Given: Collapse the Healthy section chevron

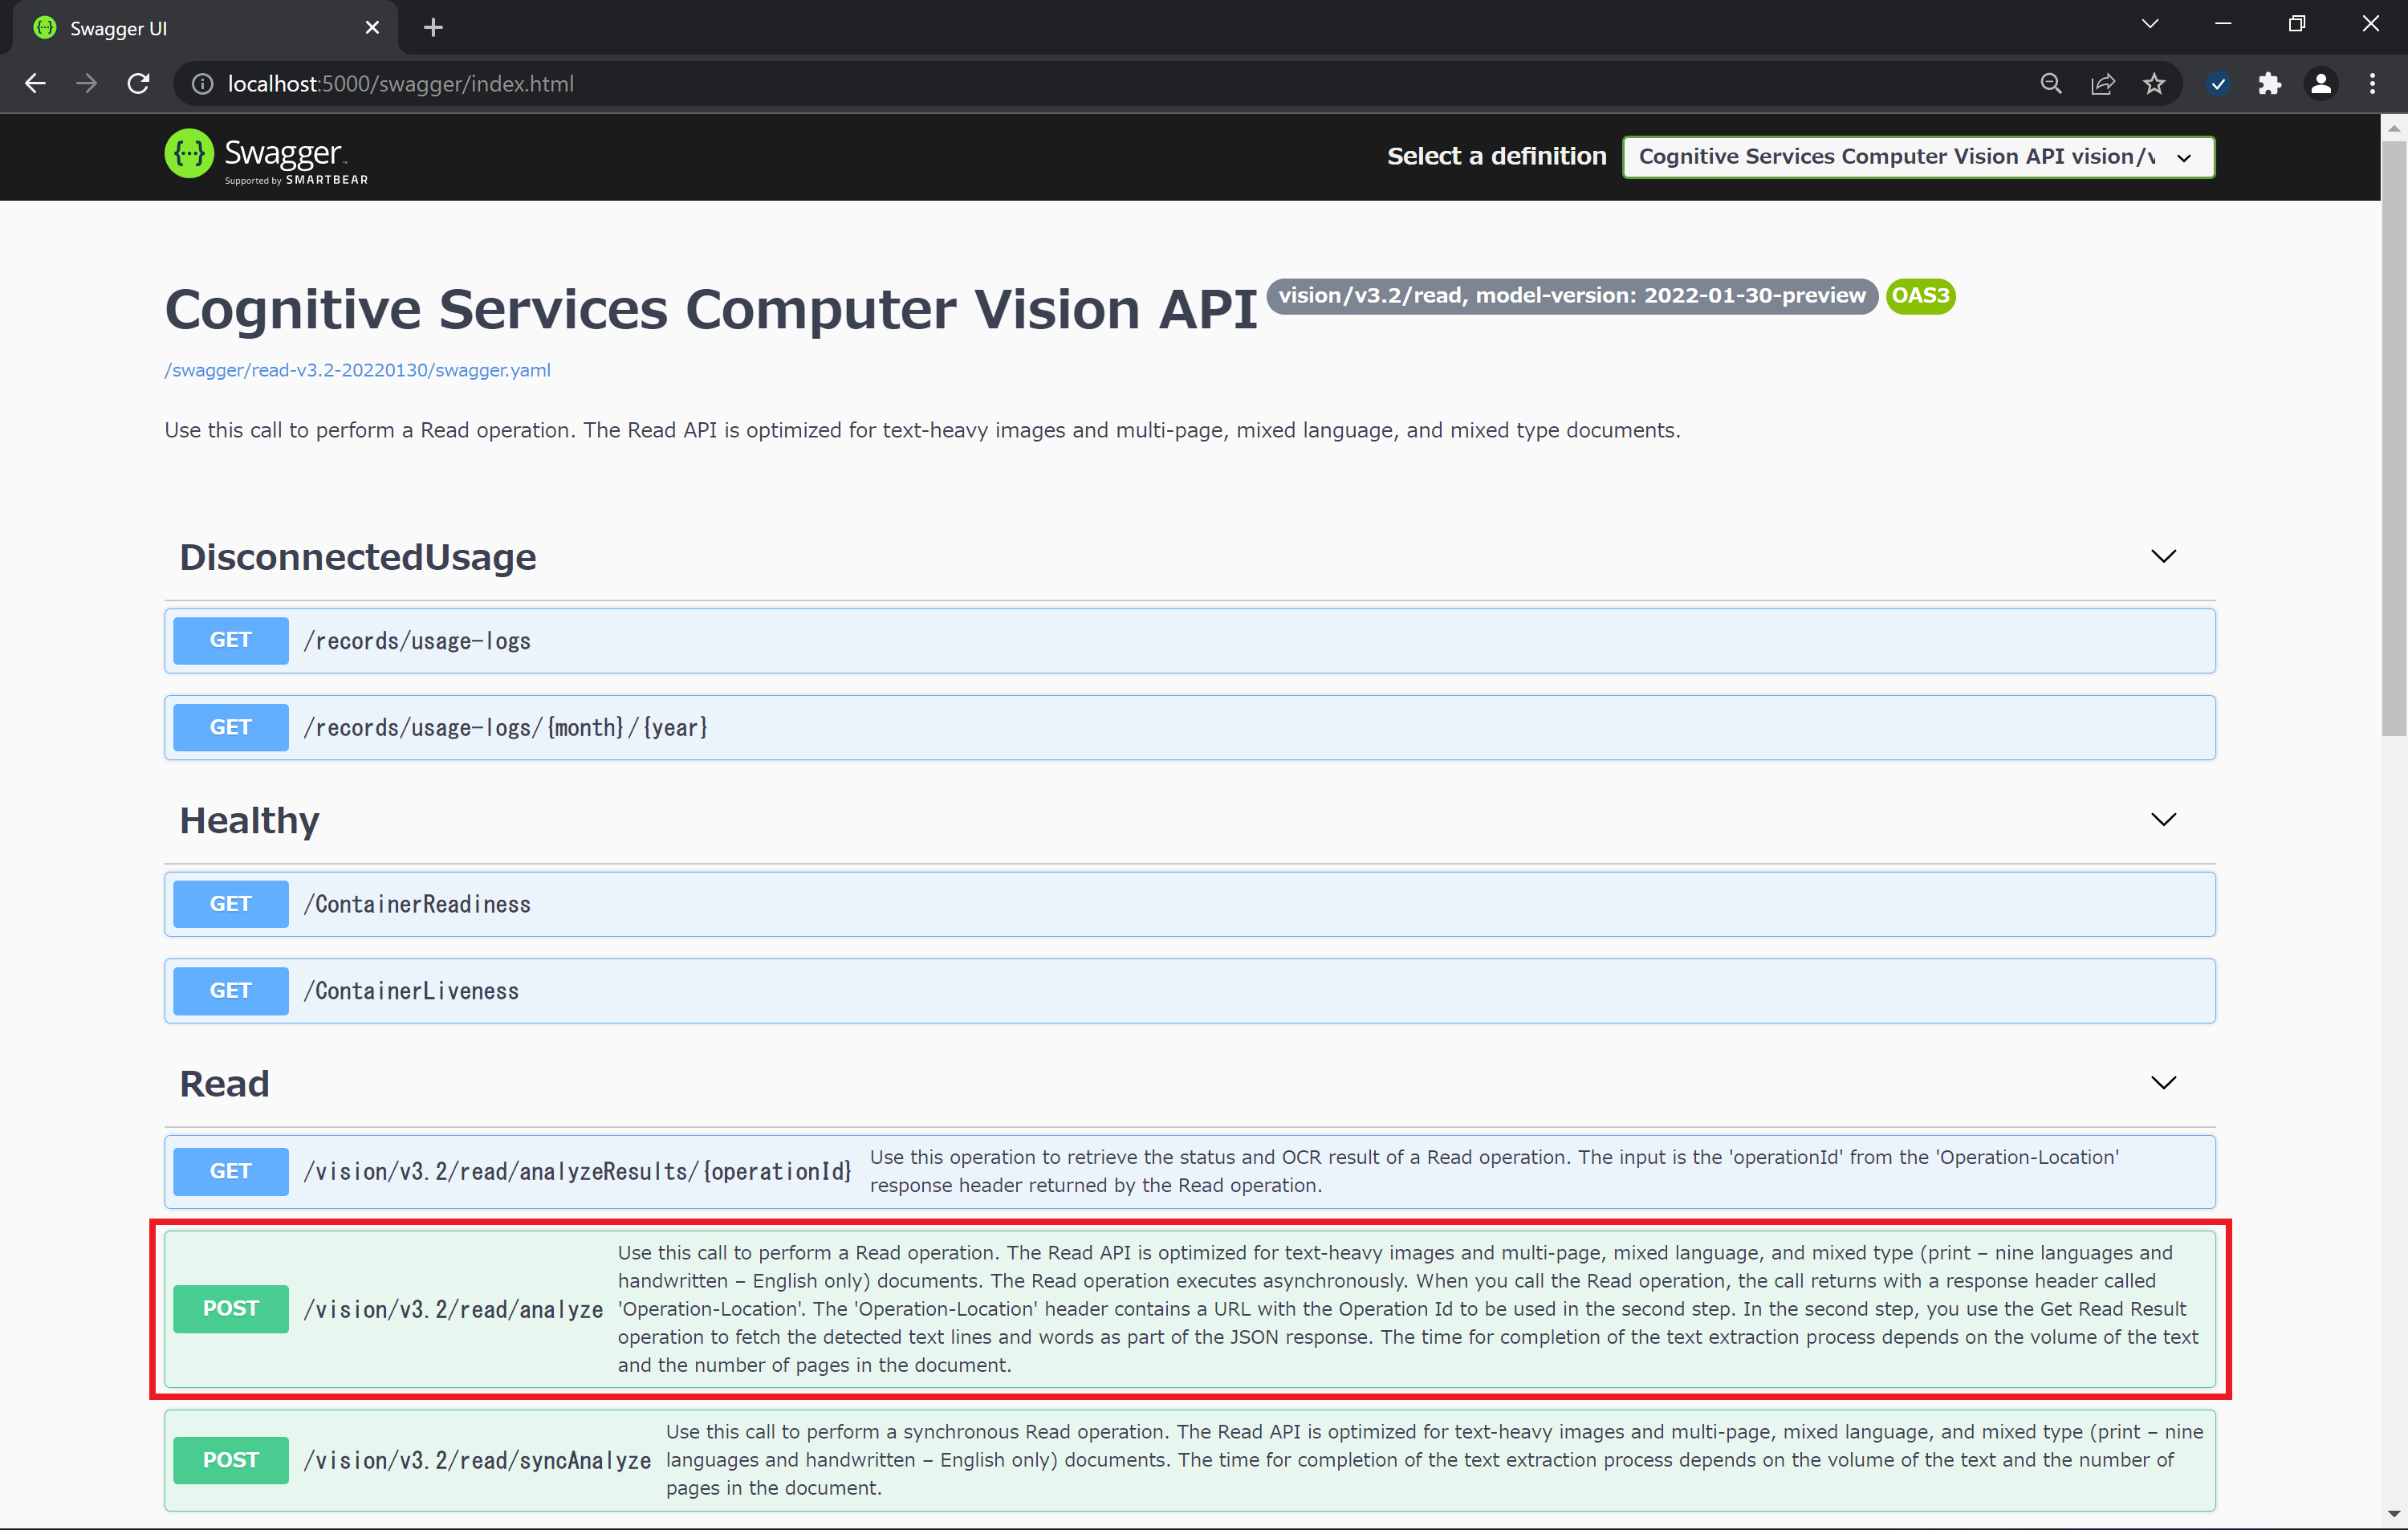Looking at the screenshot, I should pyautogui.click(x=2163, y=820).
